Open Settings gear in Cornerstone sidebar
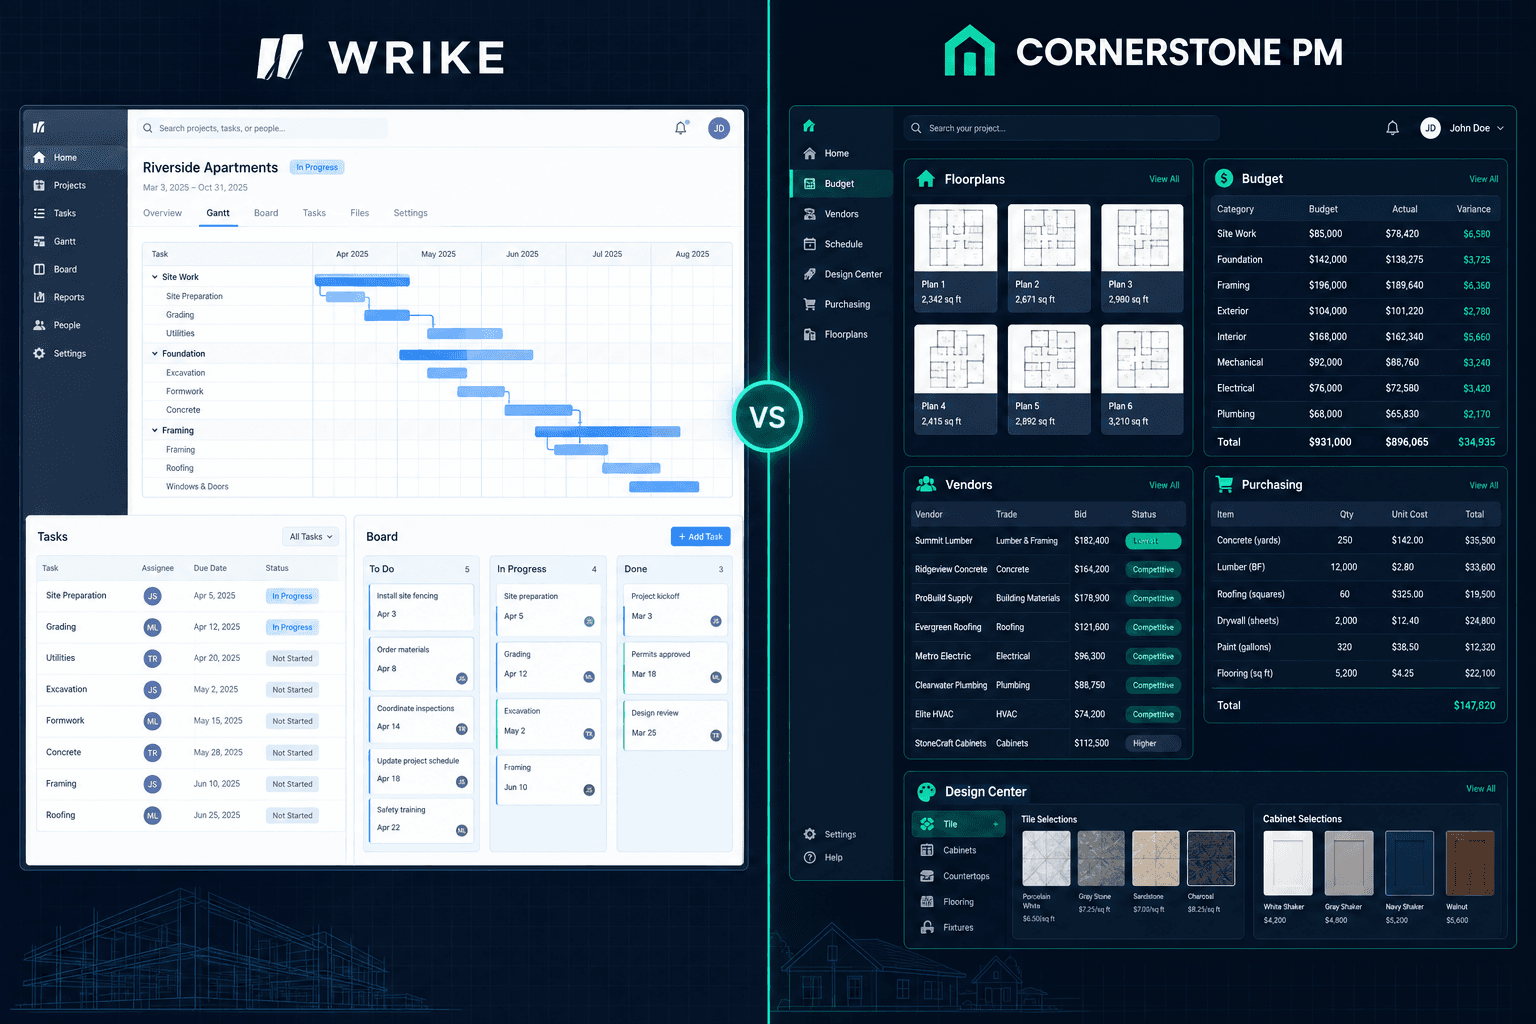Image resolution: width=1536 pixels, height=1024 pixels. tap(810, 834)
